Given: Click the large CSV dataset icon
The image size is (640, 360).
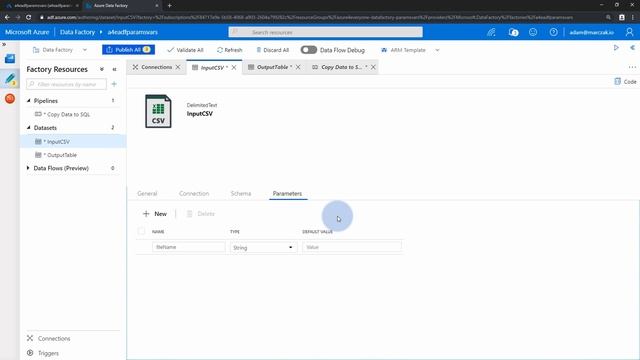Looking at the screenshot, I should 158,111.
